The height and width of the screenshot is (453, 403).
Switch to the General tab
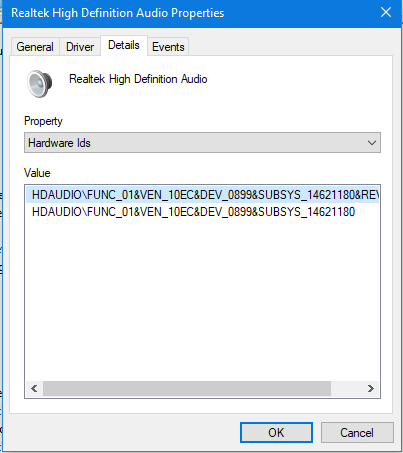click(x=35, y=47)
